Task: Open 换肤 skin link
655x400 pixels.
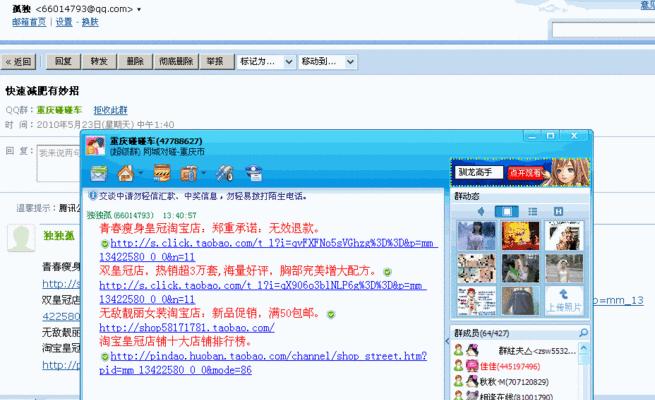Action: pyautogui.click(x=90, y=22)
